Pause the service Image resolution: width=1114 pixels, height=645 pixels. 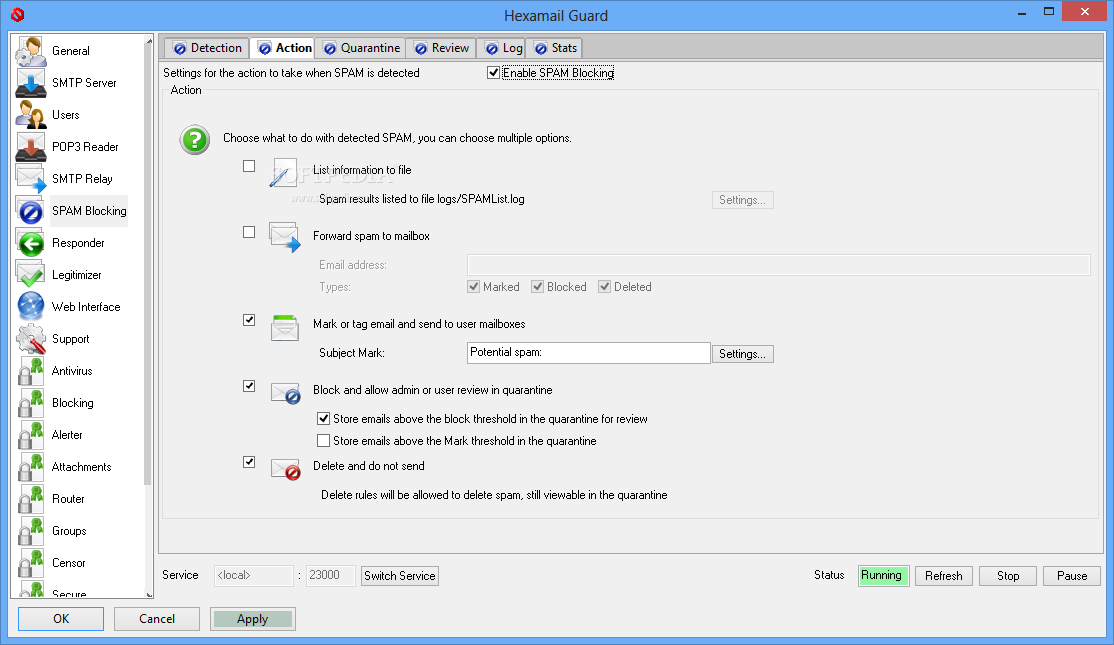pyautogui.click(x=1071, y=576)
